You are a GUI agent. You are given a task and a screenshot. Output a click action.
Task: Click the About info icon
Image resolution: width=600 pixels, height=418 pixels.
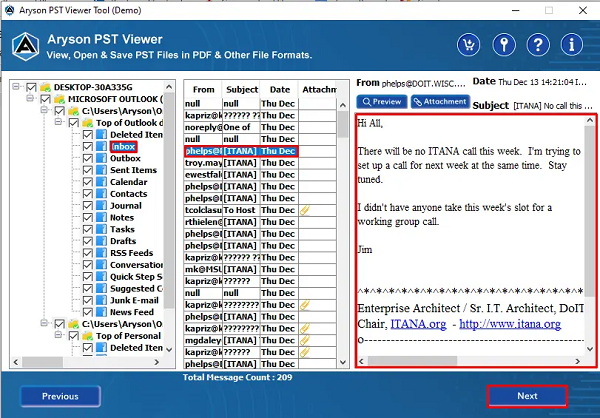pos(572,45)
